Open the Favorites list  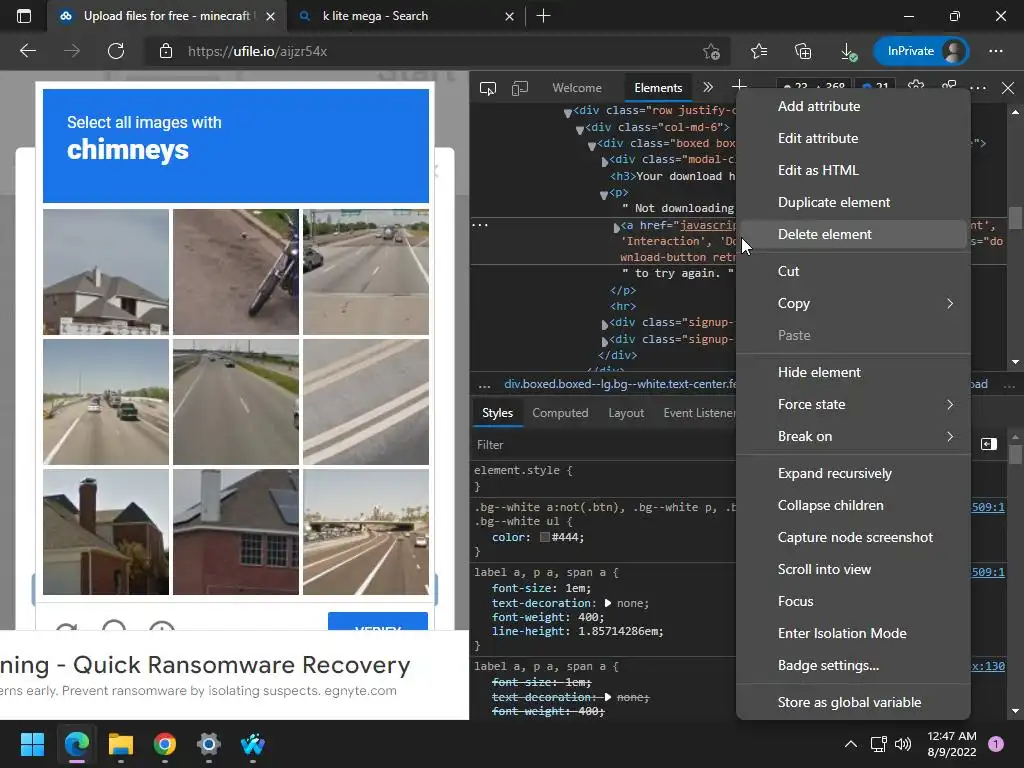click(x=759, y=51)
